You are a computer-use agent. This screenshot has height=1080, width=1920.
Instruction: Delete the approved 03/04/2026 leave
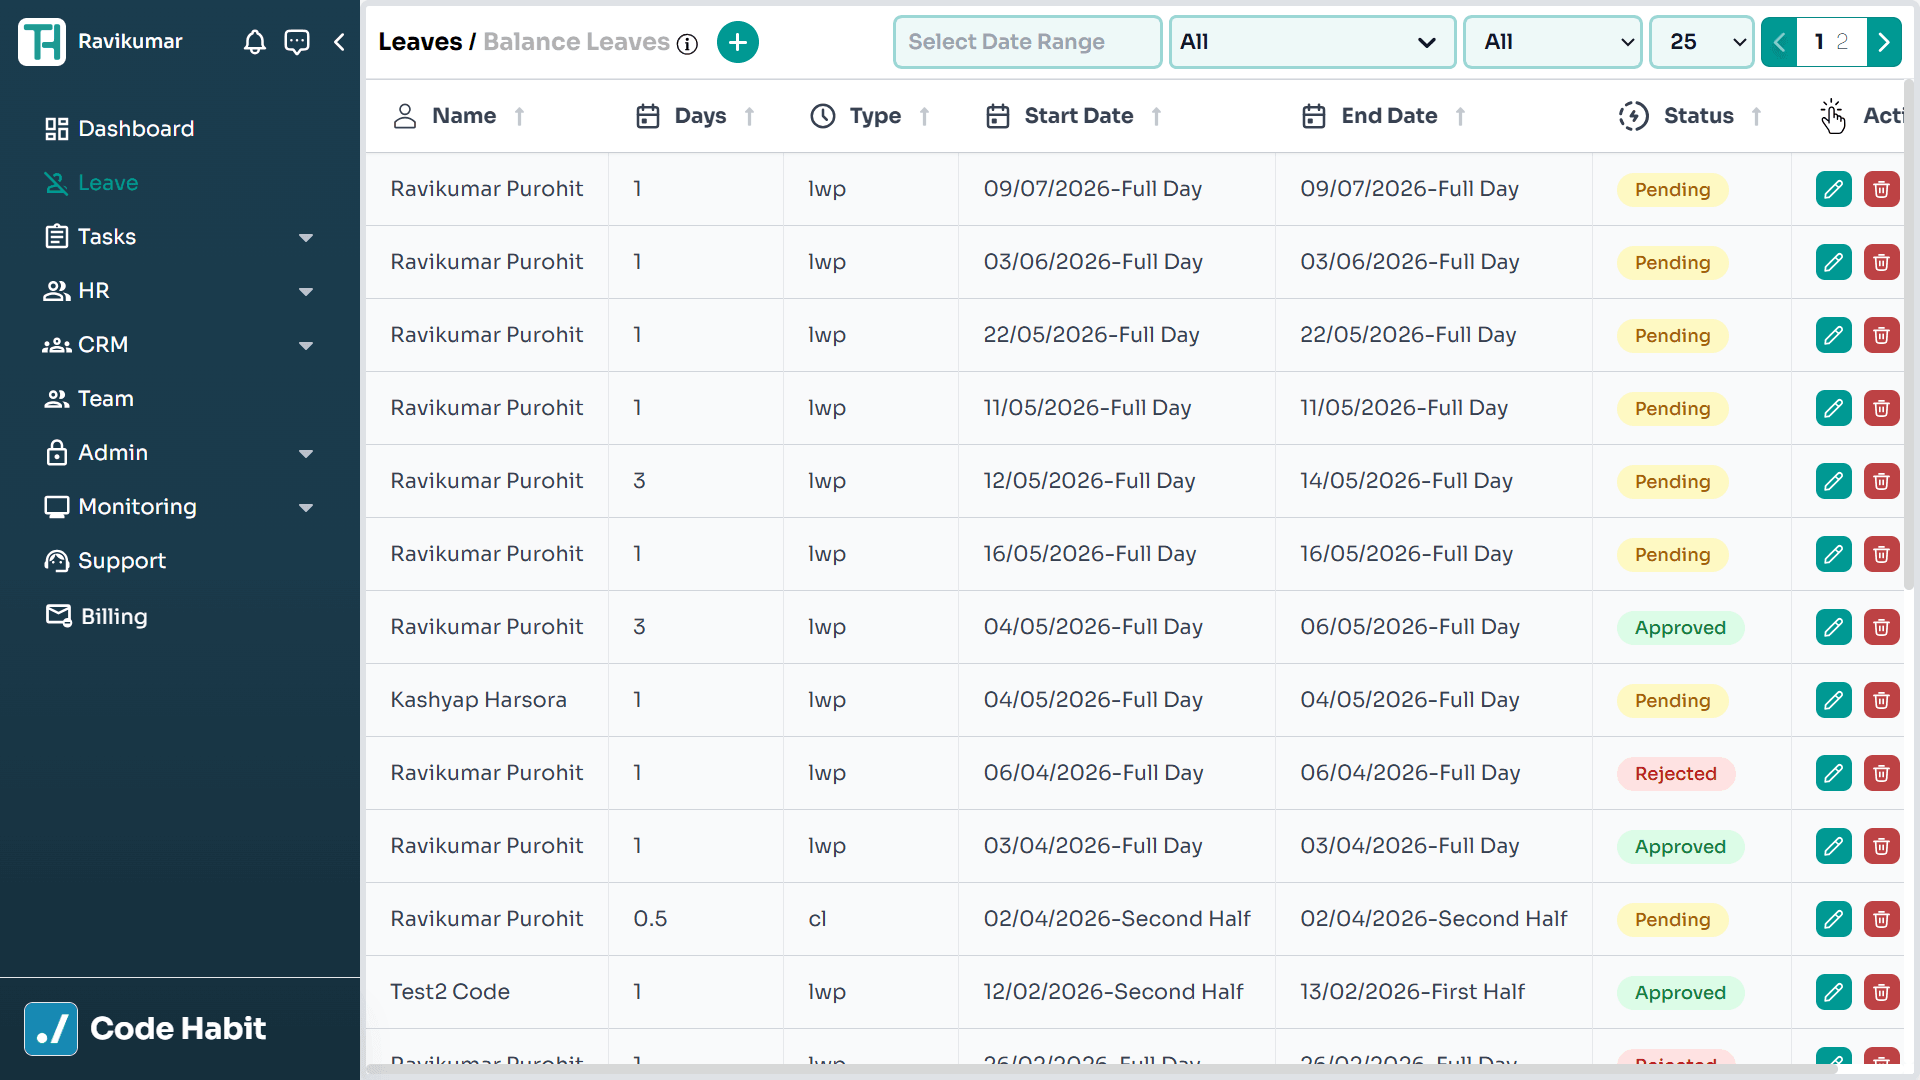[1882, 846]
